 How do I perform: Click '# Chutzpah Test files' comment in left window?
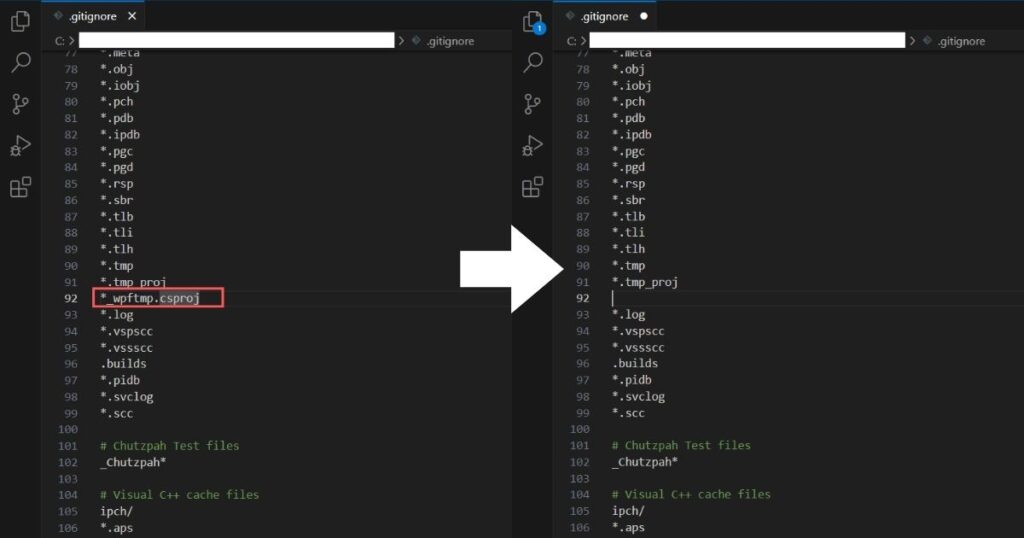(x=170, y=446)
